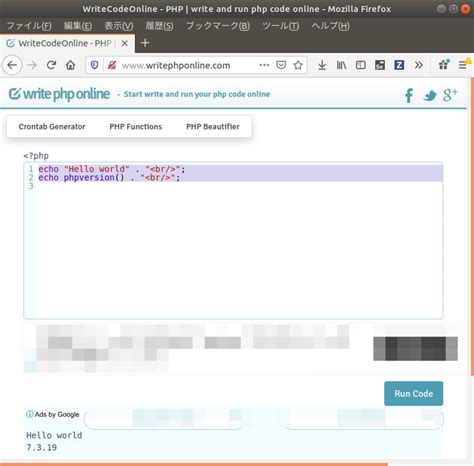474x466 pixels.
Task: Open page actions three-dot menu
Action: (264, 65)
